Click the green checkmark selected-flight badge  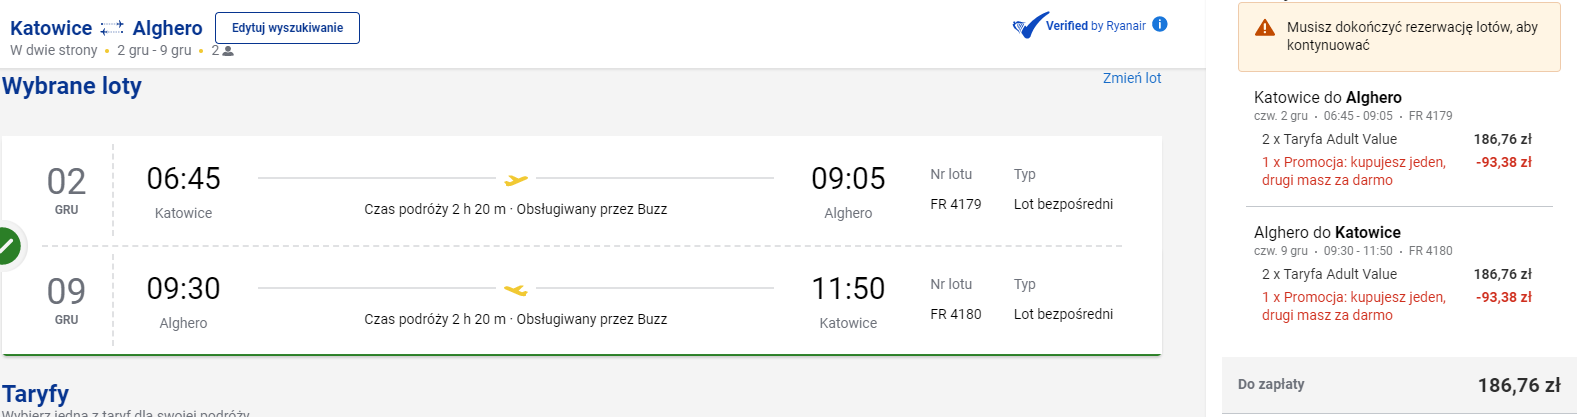tap(6, 245)
